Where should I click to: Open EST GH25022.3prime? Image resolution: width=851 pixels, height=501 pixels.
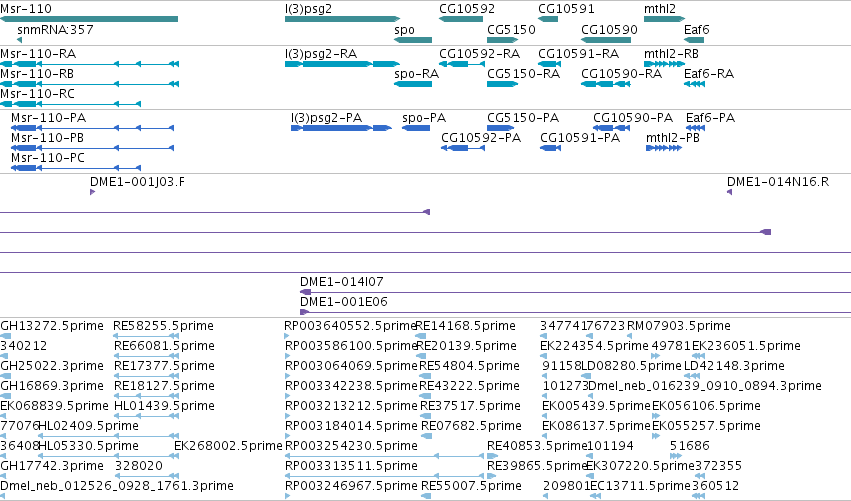point(52,366)
